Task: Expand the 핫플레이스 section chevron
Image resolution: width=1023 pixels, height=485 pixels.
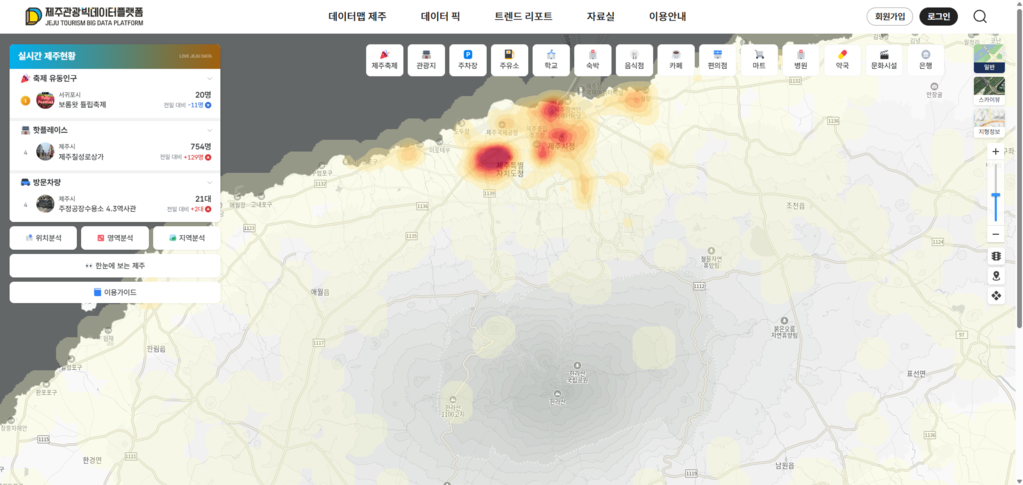Action: coord(210,130)
